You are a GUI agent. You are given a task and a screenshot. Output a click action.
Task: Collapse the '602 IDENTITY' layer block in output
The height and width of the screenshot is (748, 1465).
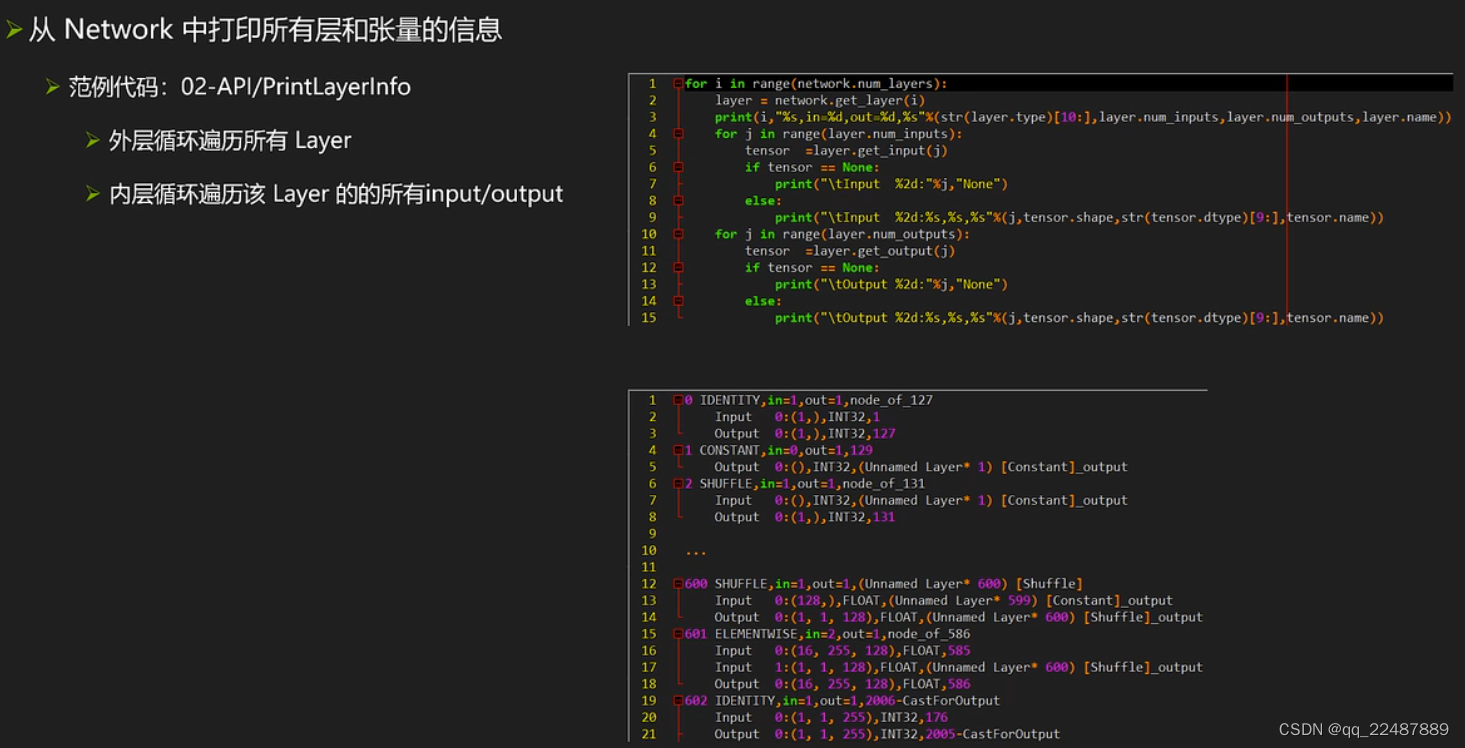678,701
